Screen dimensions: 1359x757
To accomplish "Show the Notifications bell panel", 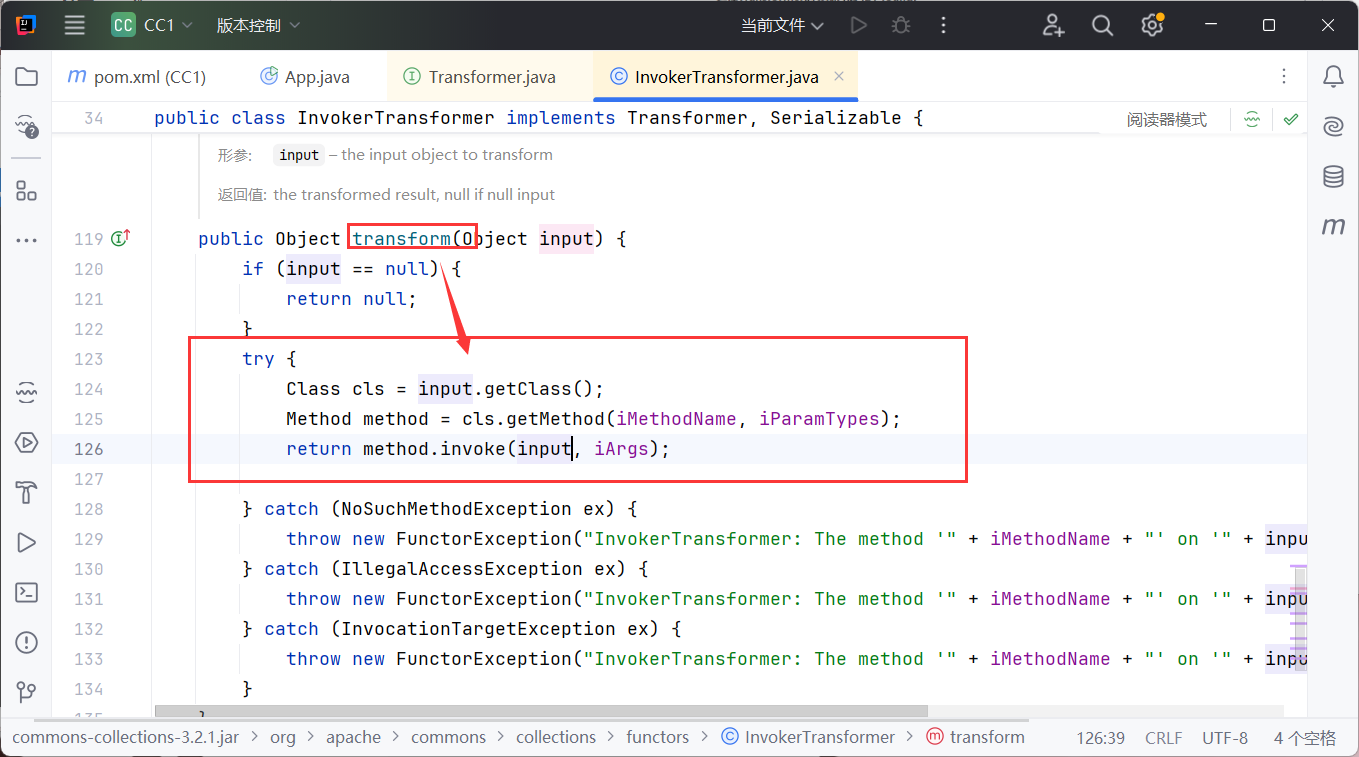I will tap(1333, 77).
